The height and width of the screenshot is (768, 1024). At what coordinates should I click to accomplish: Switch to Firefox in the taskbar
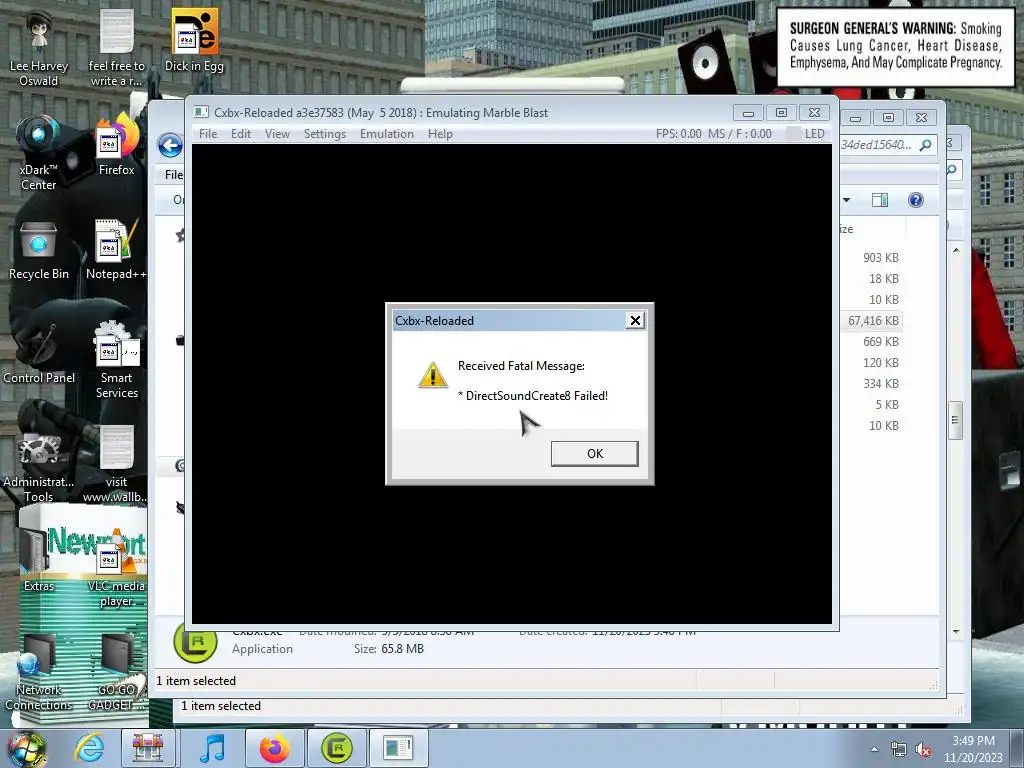tap(274, 748)
